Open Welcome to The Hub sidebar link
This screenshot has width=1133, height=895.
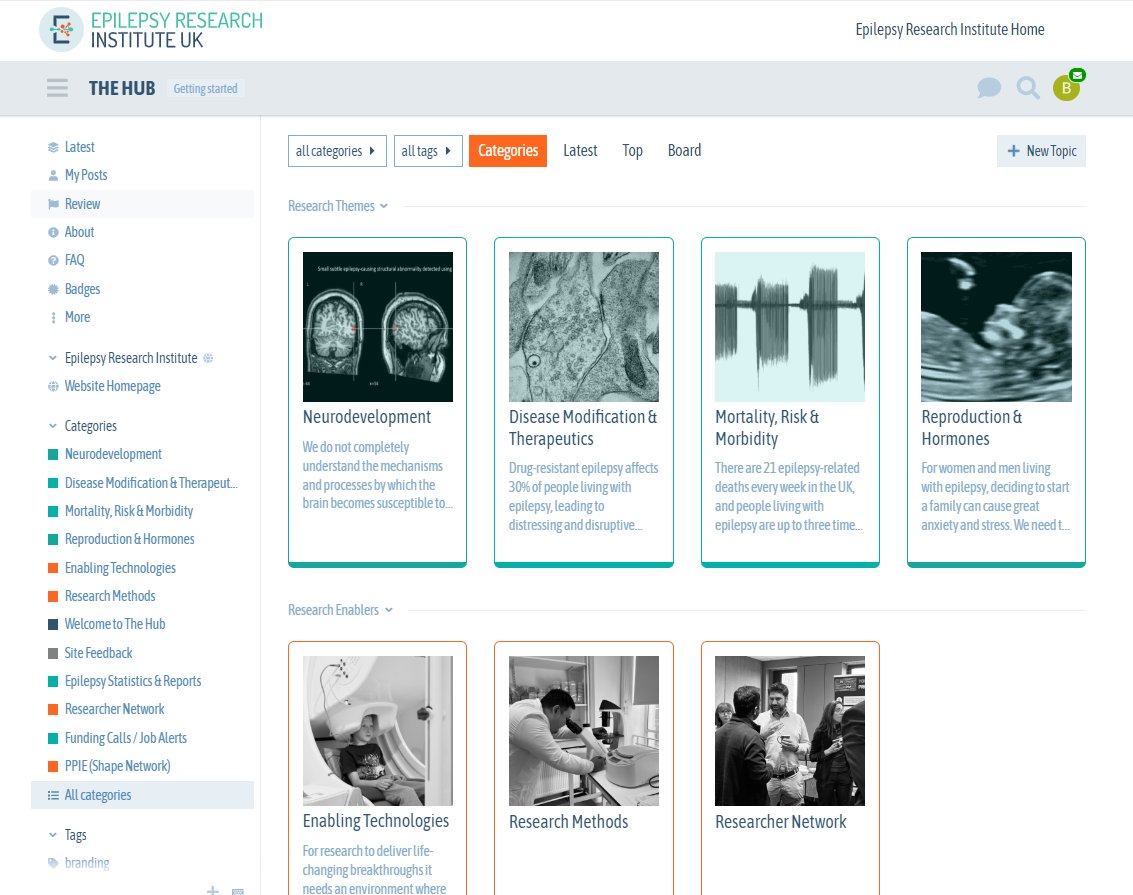pos(115,625)
